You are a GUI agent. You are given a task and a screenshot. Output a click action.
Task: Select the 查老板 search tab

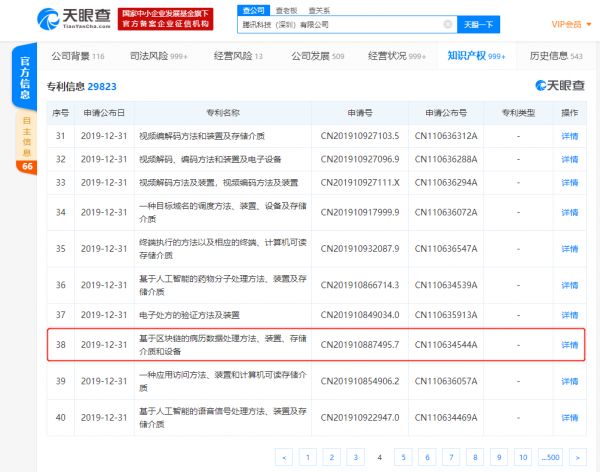click(x=287, y=8)
